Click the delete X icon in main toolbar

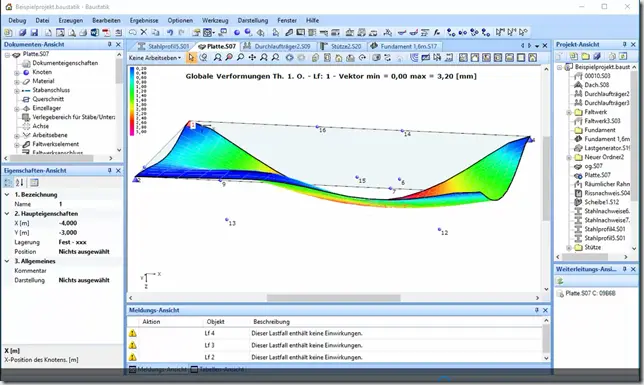(144, 32)
